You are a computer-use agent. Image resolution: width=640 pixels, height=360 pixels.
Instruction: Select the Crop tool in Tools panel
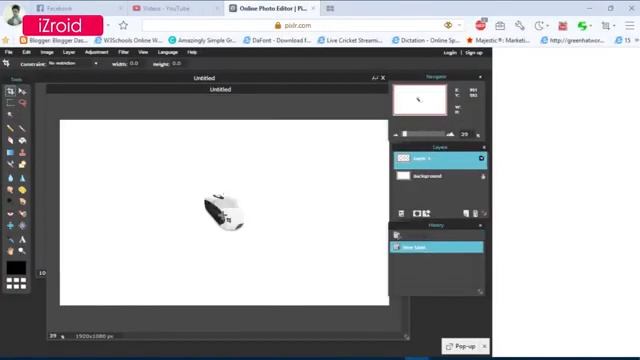pos(10,91)
